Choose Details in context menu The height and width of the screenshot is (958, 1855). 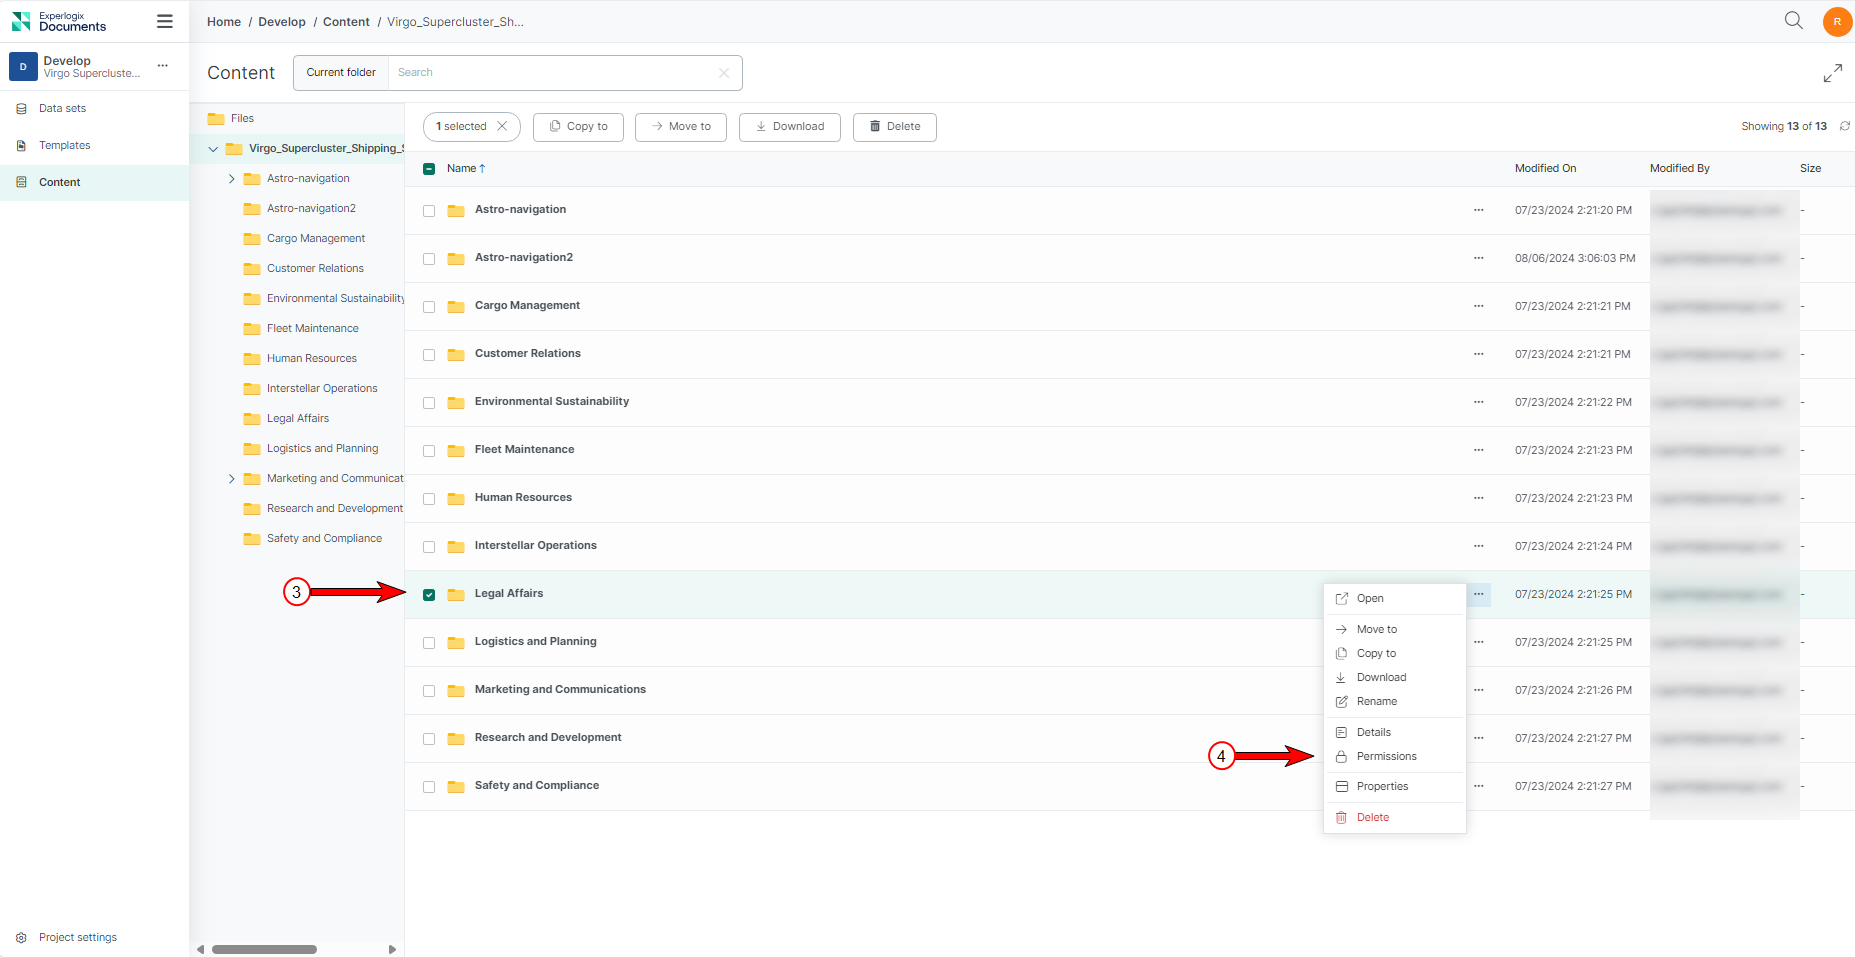click(x=1395, y=732)
